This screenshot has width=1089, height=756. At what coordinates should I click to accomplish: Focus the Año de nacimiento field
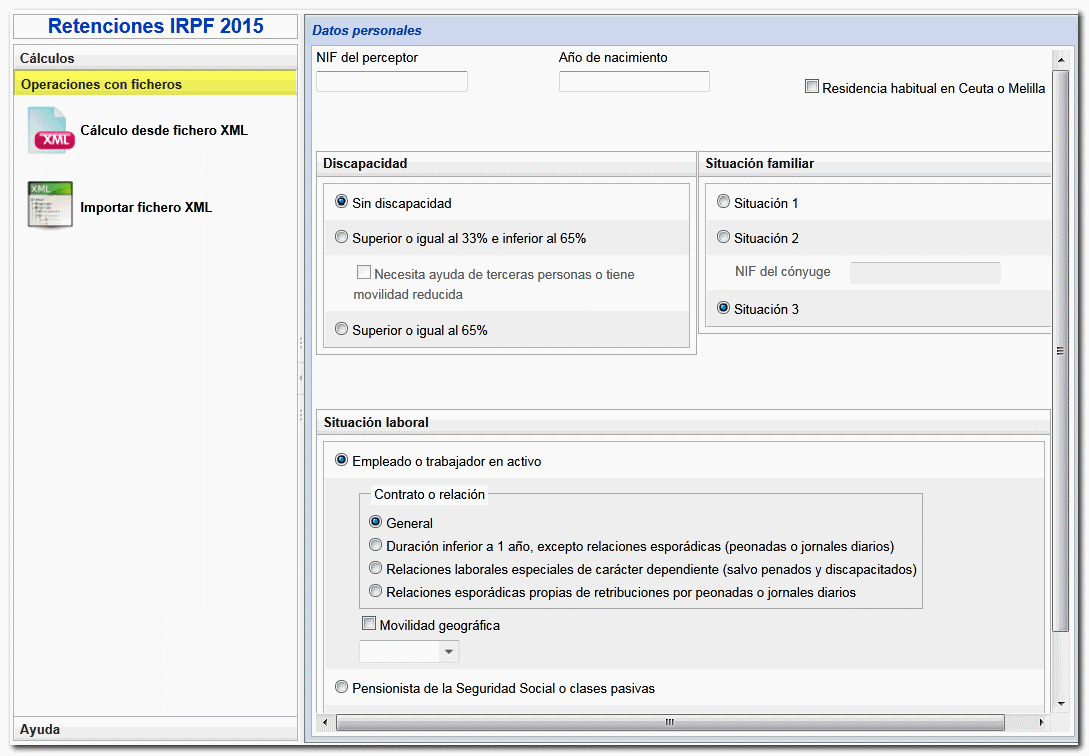[634, 81]
